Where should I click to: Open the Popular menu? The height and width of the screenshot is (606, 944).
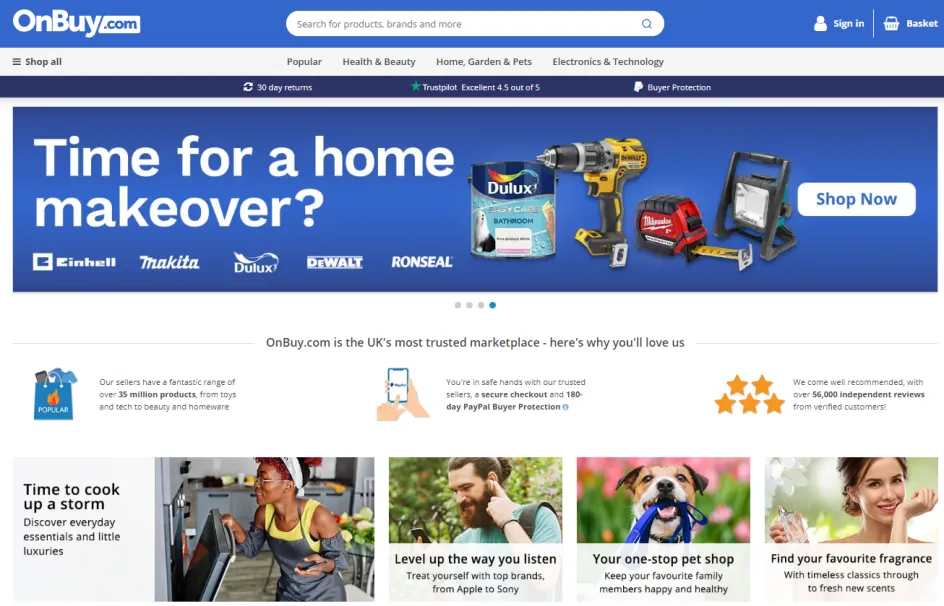click(304, 61)
